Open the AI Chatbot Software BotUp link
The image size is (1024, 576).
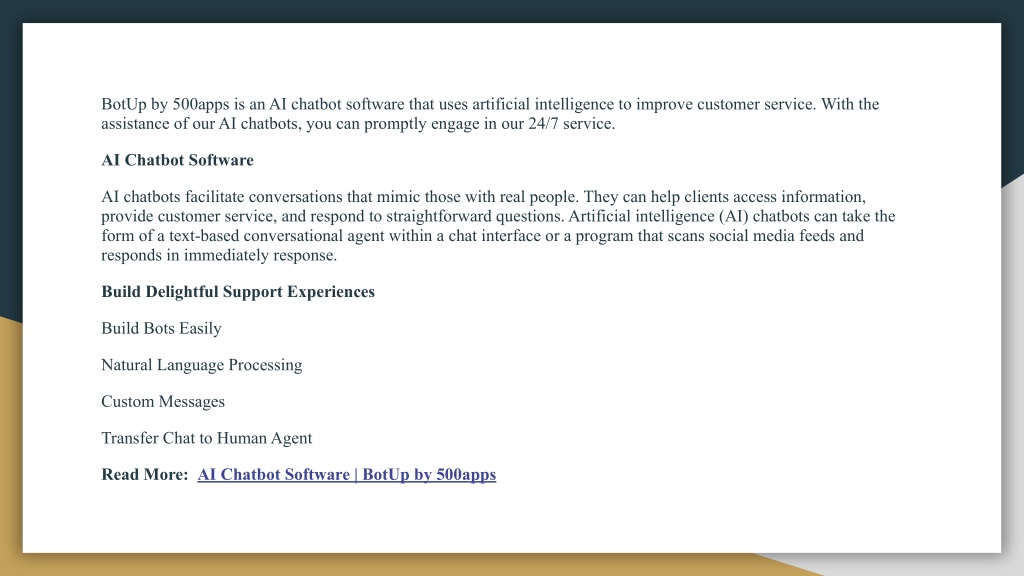point(347,475)
